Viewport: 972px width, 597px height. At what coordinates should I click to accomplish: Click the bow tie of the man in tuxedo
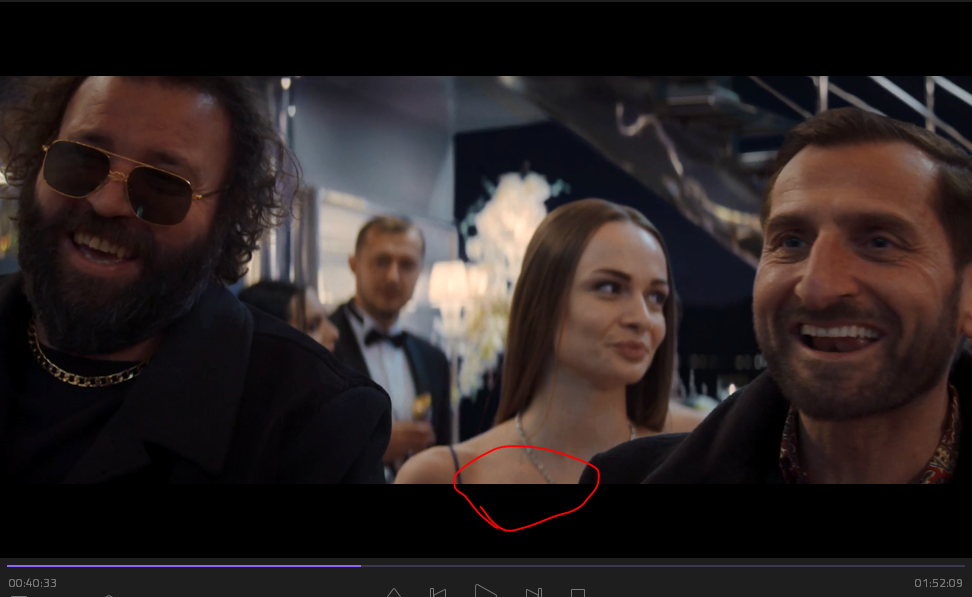385,338
